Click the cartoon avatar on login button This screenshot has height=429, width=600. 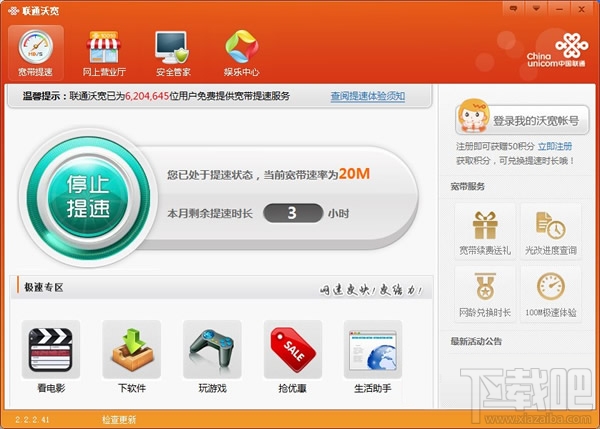click(x=474, y=115)
